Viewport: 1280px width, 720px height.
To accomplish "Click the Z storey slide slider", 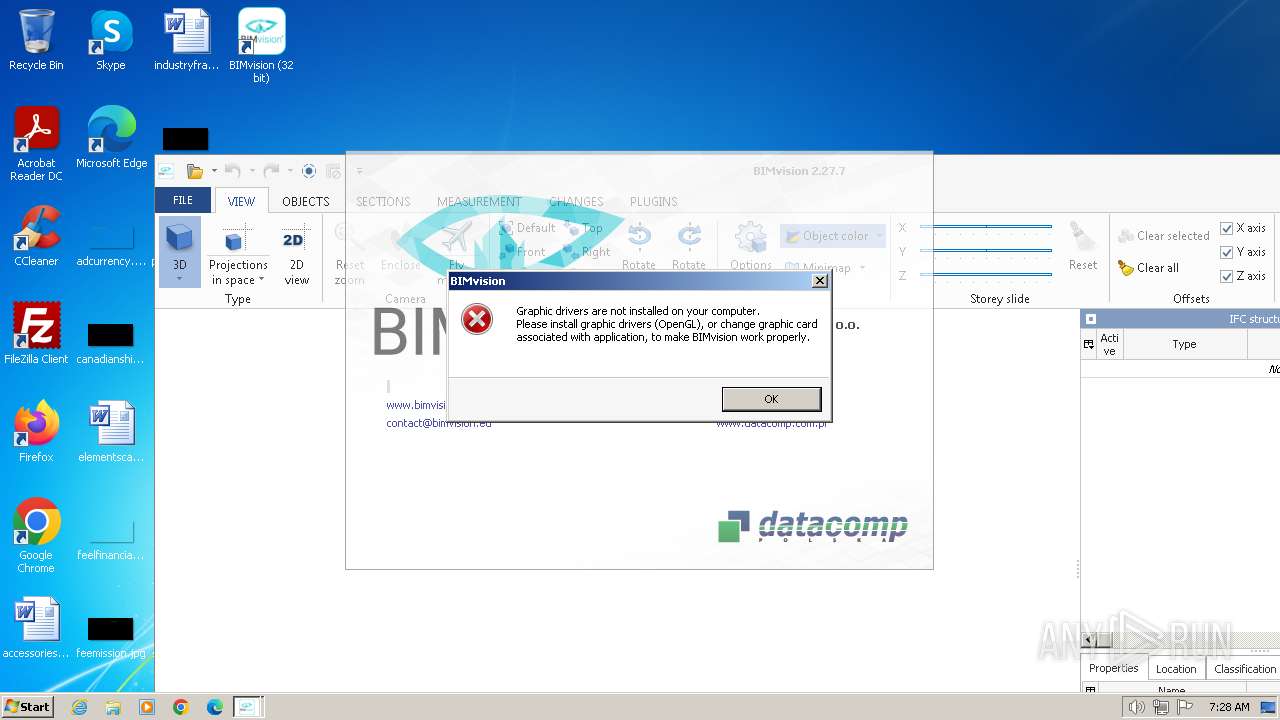I will click(986, 275).
